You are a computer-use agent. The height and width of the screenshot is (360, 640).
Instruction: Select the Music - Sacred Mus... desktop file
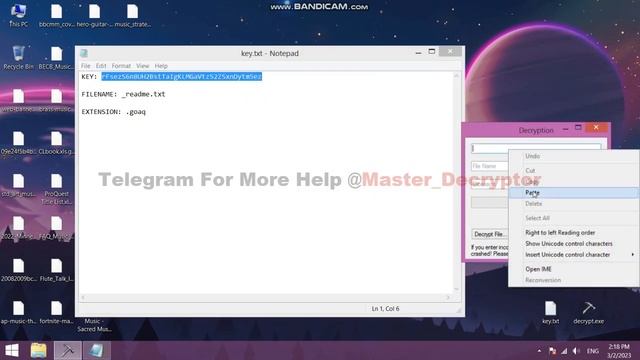tap(94, 325)
